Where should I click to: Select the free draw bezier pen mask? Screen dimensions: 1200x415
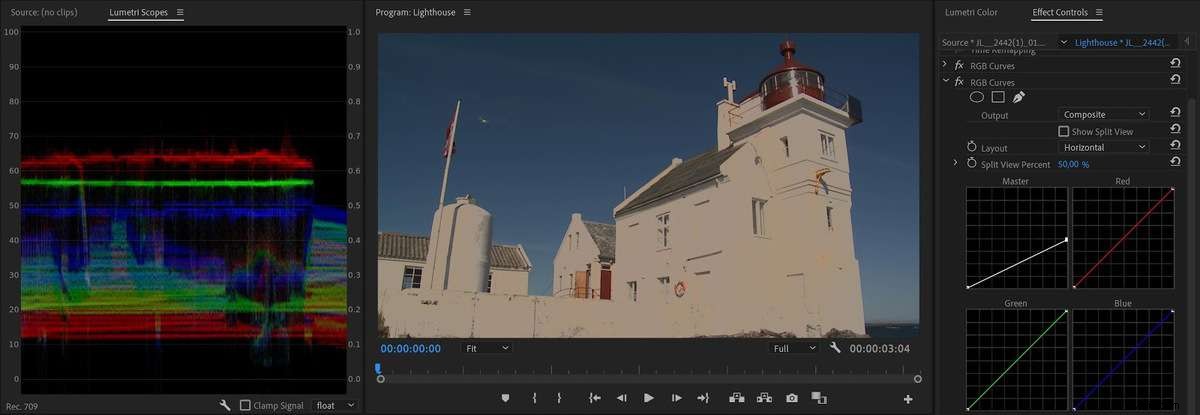(x=1019, y=97)
